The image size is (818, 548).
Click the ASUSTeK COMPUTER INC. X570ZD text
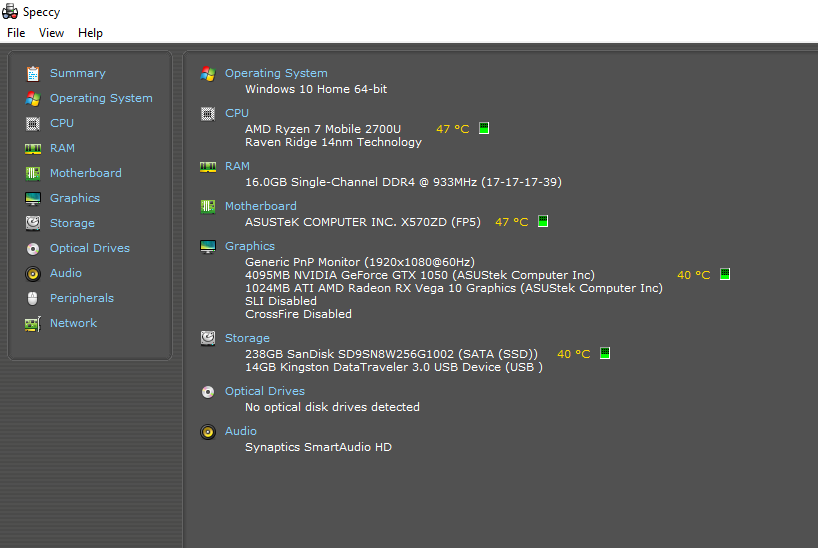click(363, 222)
